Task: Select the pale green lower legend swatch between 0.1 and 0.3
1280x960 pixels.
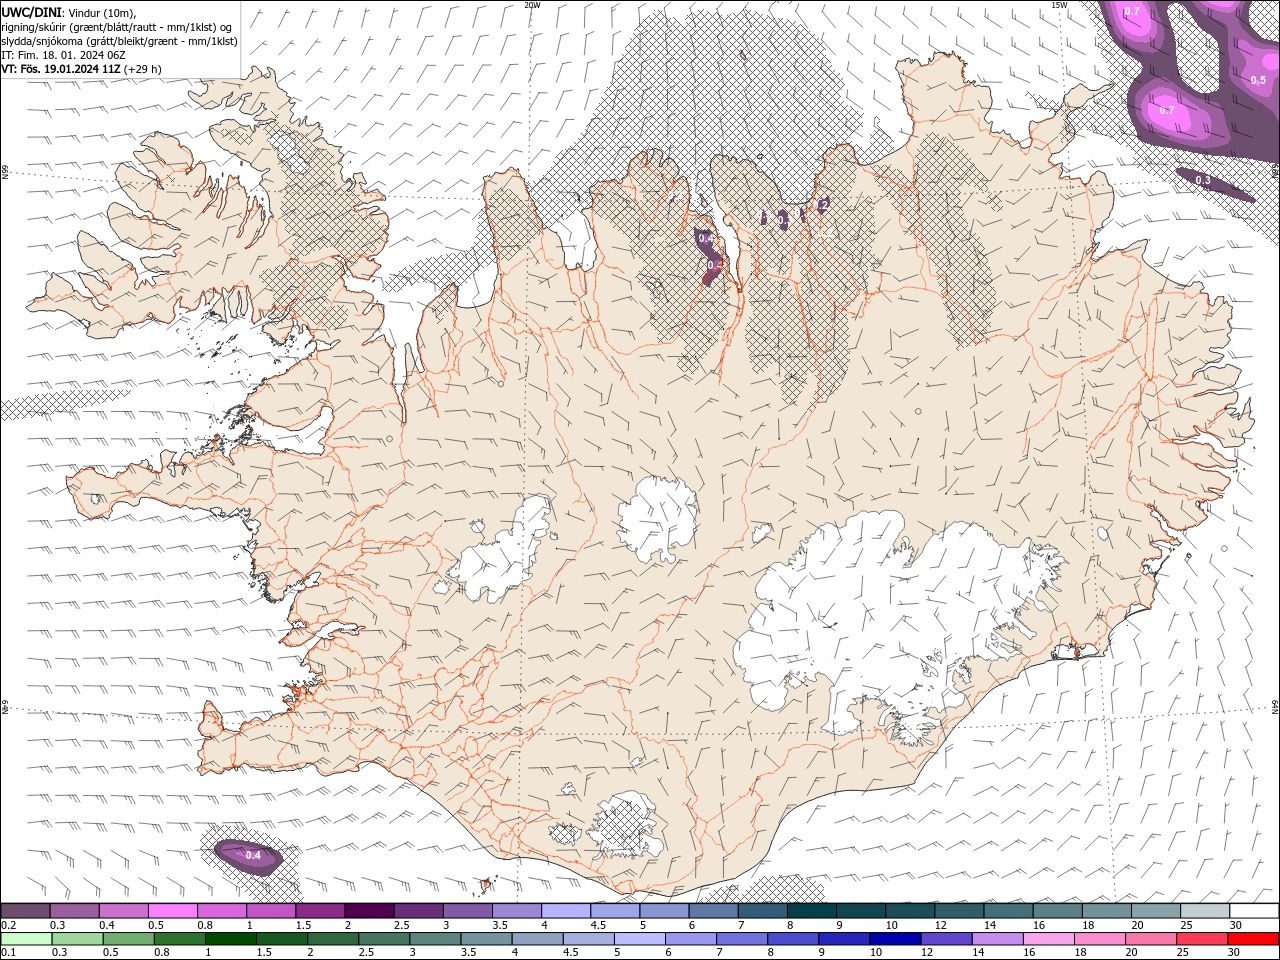Action: [x=26, y=939]
